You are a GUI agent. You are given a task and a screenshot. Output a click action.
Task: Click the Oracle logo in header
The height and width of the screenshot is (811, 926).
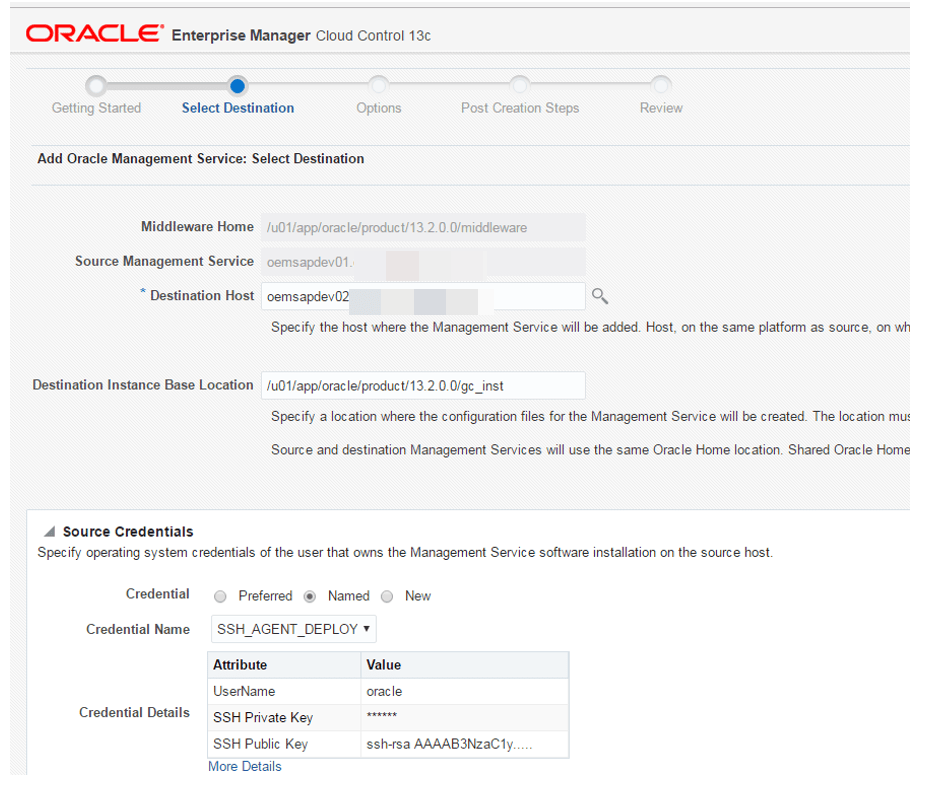[x=95, y=34]
